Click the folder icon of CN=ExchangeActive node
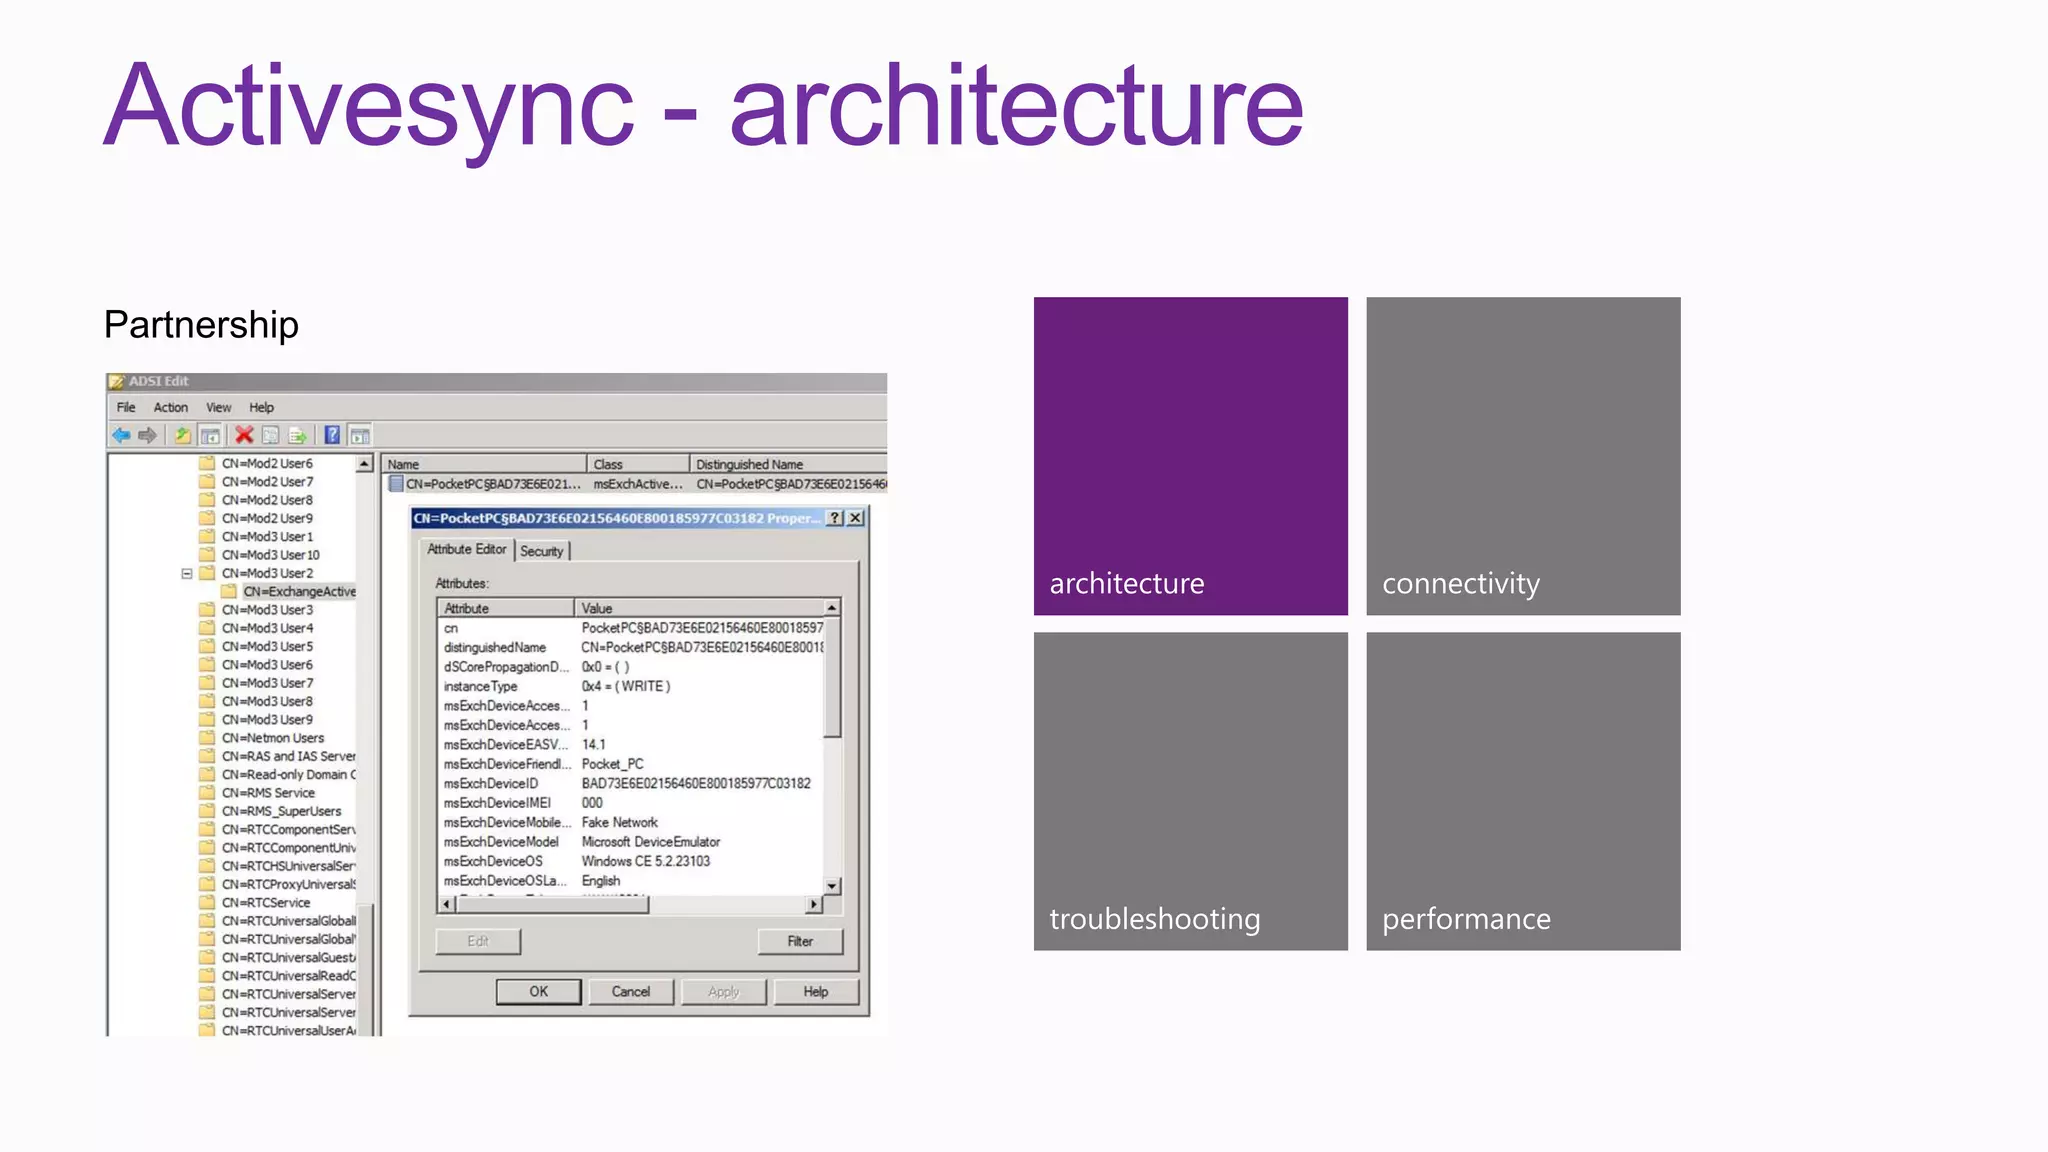 229,591
